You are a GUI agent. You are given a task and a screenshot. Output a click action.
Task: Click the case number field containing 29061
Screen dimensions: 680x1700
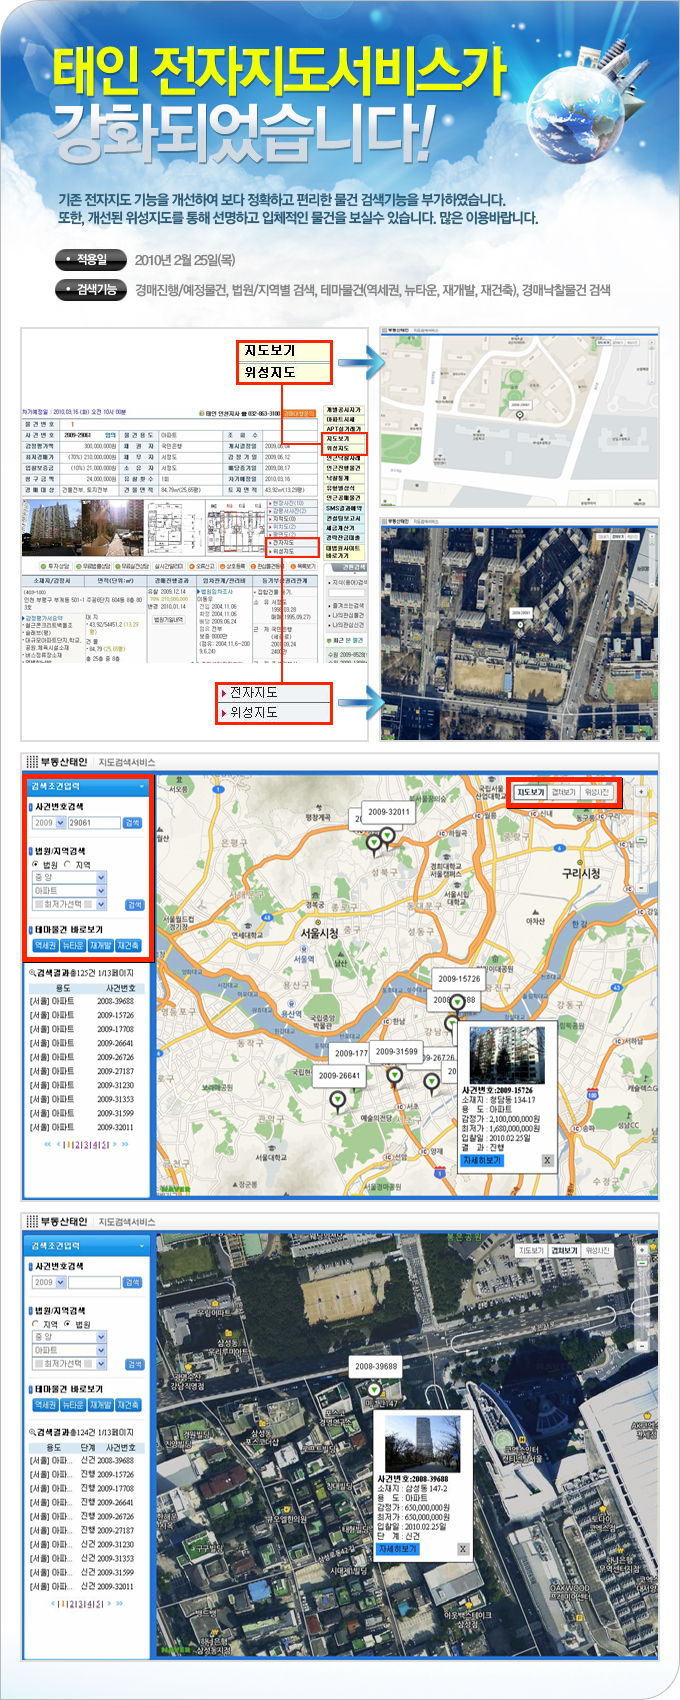pyautogui.click(x=92, y=823)
